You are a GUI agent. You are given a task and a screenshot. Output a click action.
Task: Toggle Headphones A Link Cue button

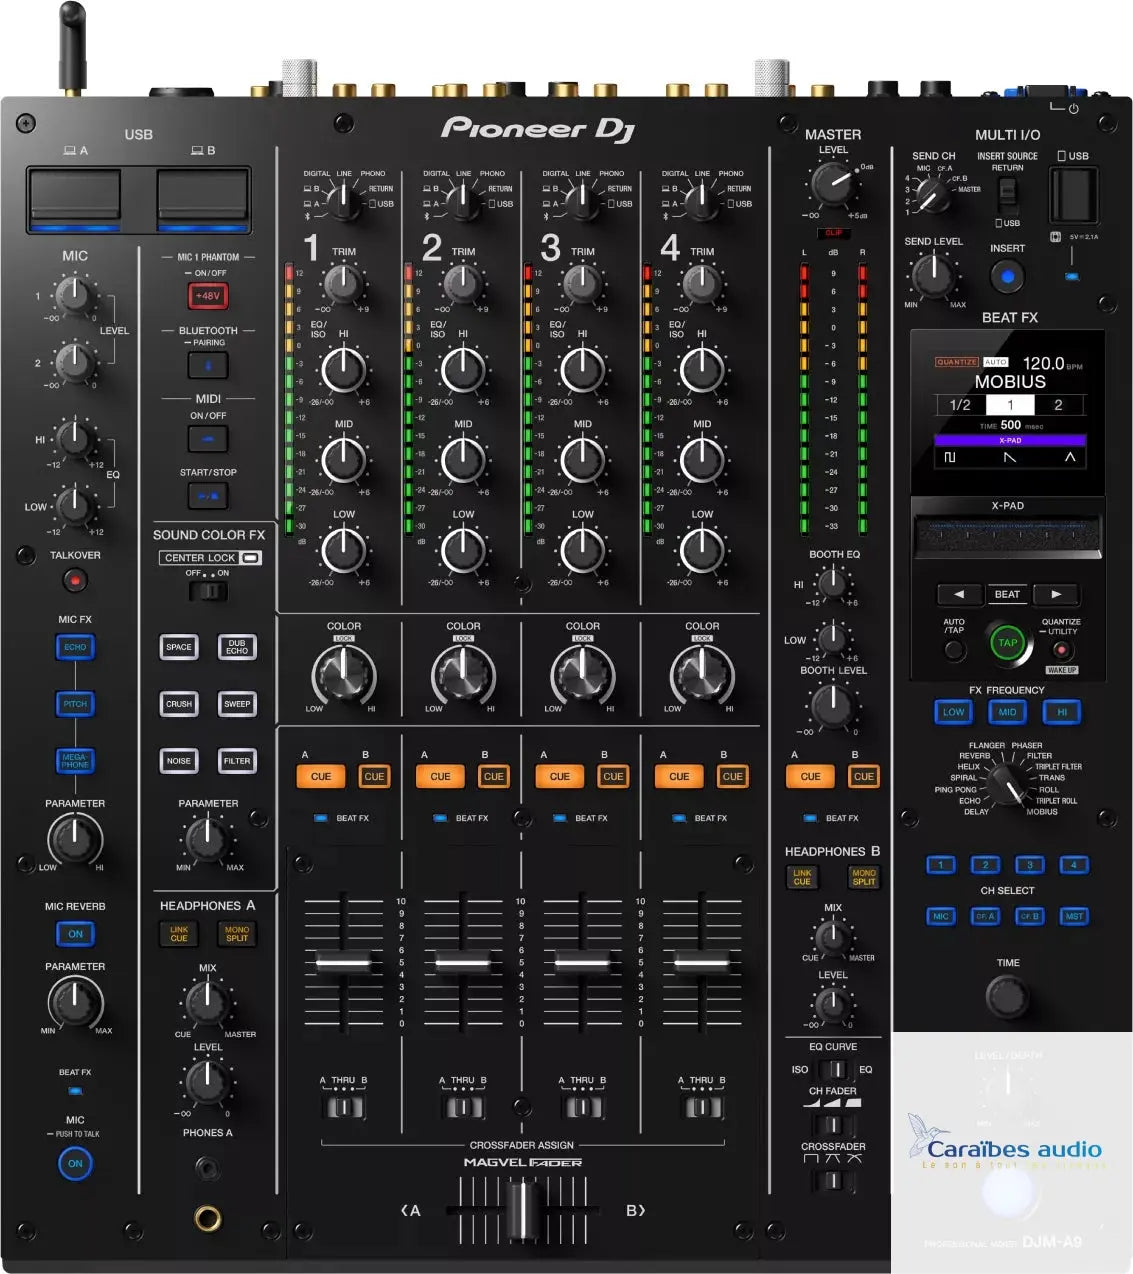point(179,934)
